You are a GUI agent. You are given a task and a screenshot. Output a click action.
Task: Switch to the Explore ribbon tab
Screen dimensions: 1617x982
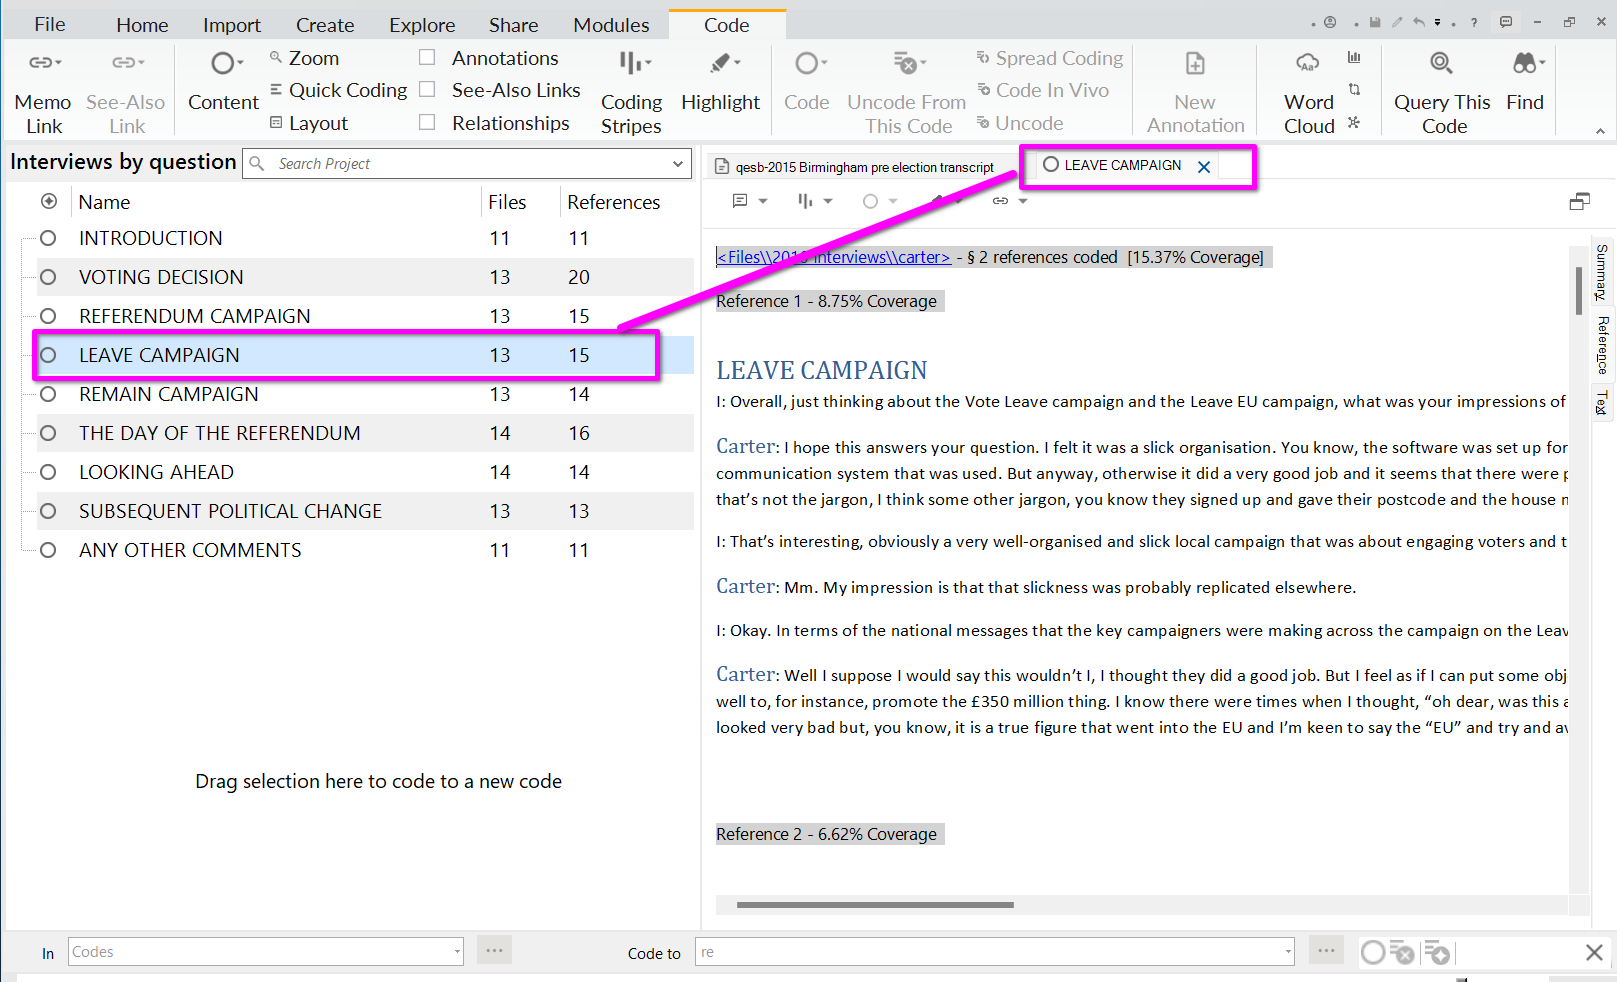click(x=422, y=25)
